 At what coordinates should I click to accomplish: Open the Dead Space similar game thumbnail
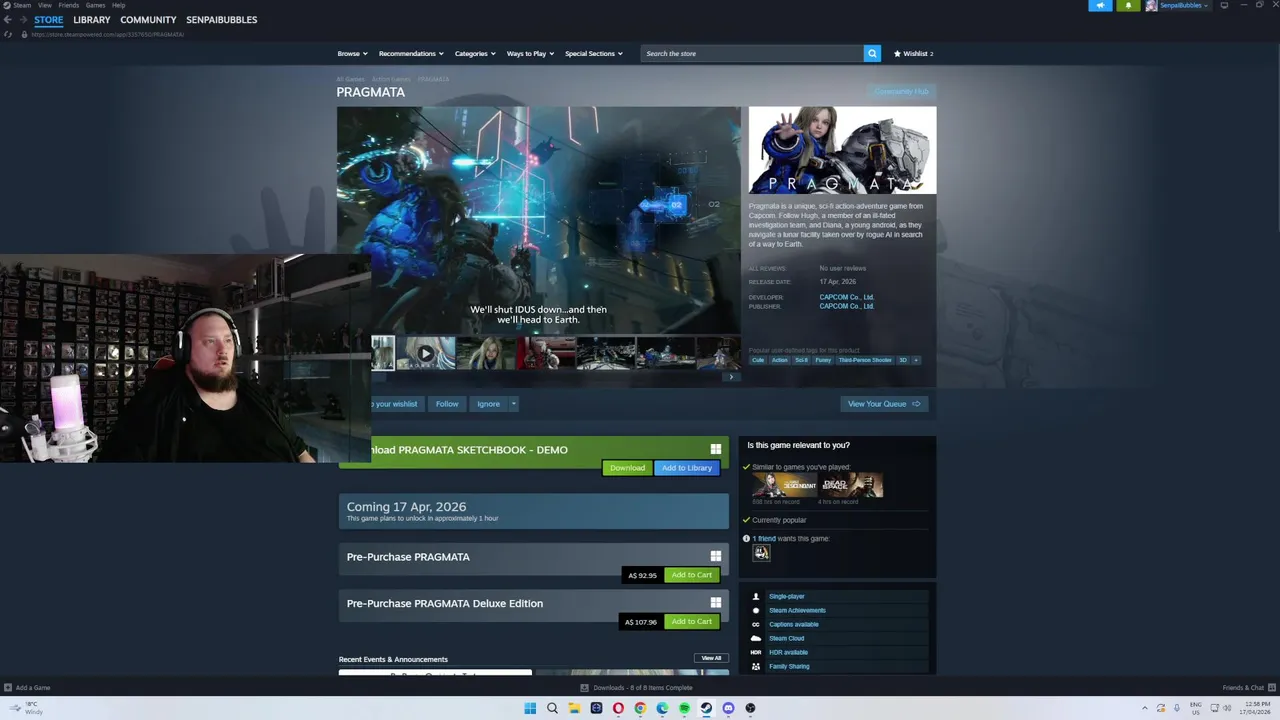(850, 485)
